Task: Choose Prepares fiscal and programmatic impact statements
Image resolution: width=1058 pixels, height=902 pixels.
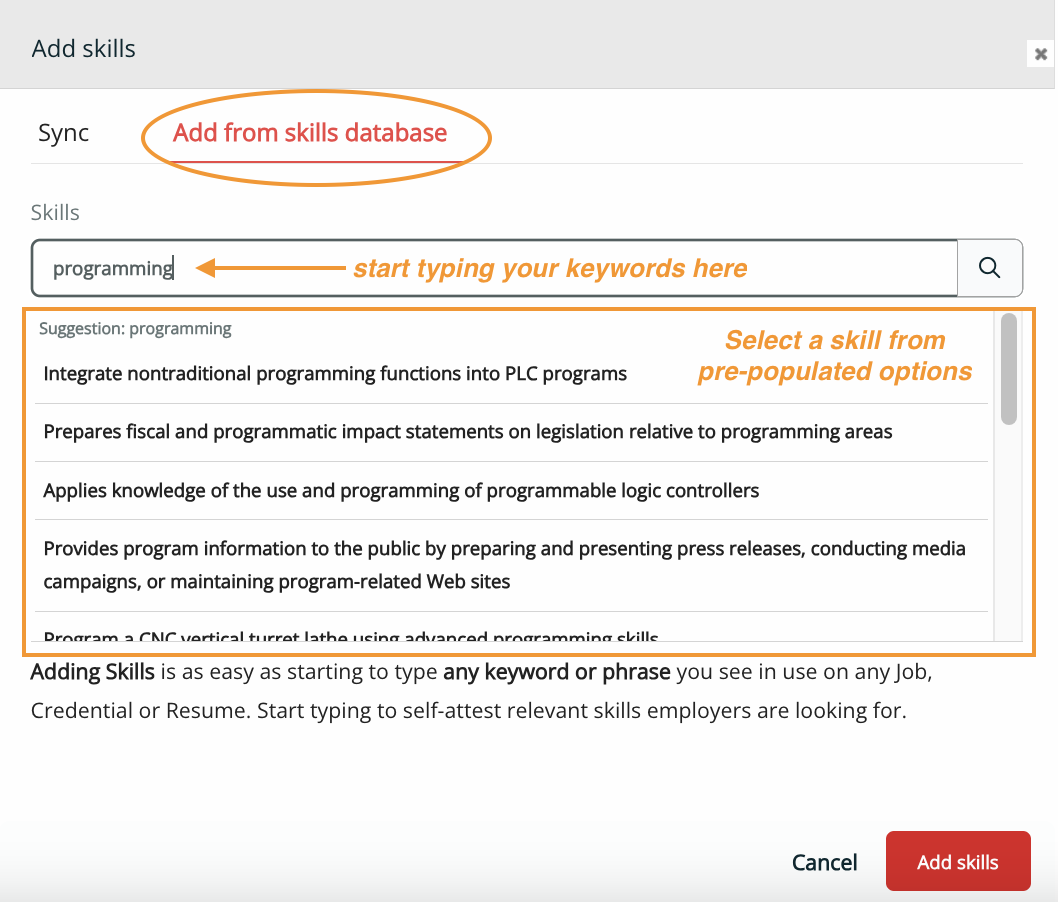Action: coord(467,432)
